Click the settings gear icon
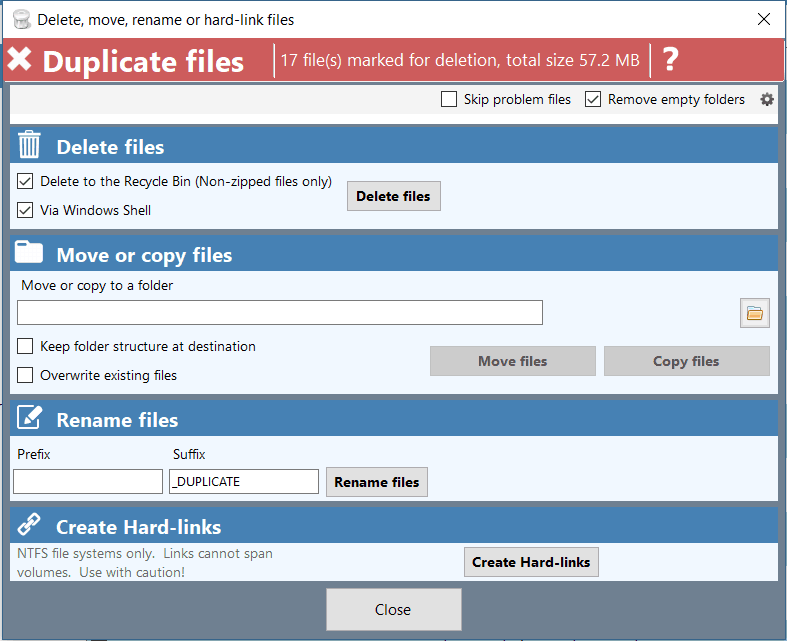 click(766, 99)
